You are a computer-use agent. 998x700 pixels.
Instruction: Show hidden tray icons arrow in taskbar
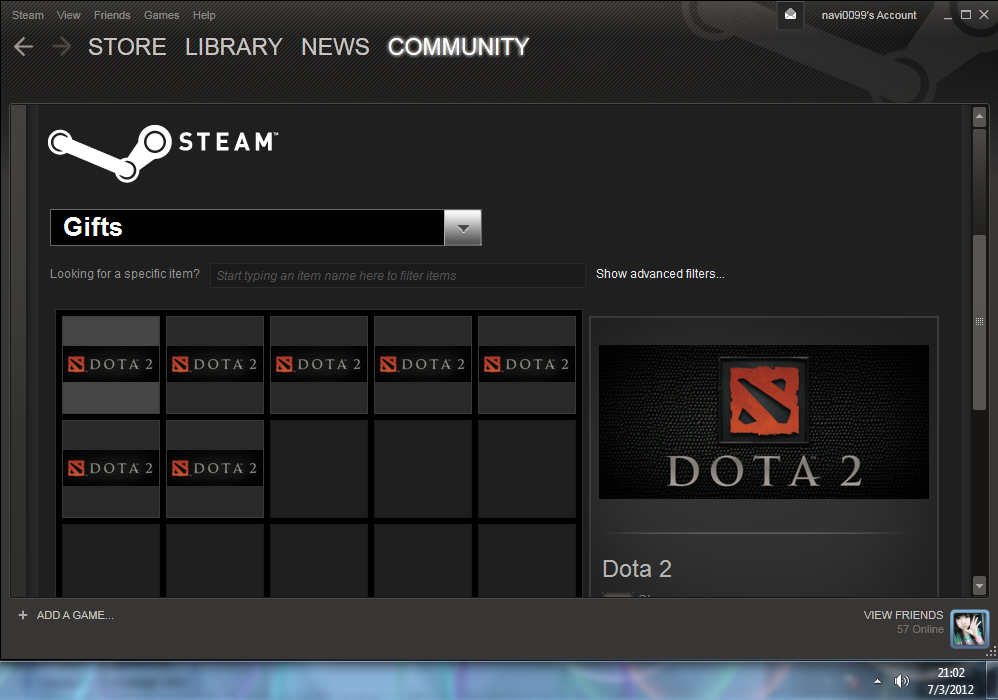[878, 681]
